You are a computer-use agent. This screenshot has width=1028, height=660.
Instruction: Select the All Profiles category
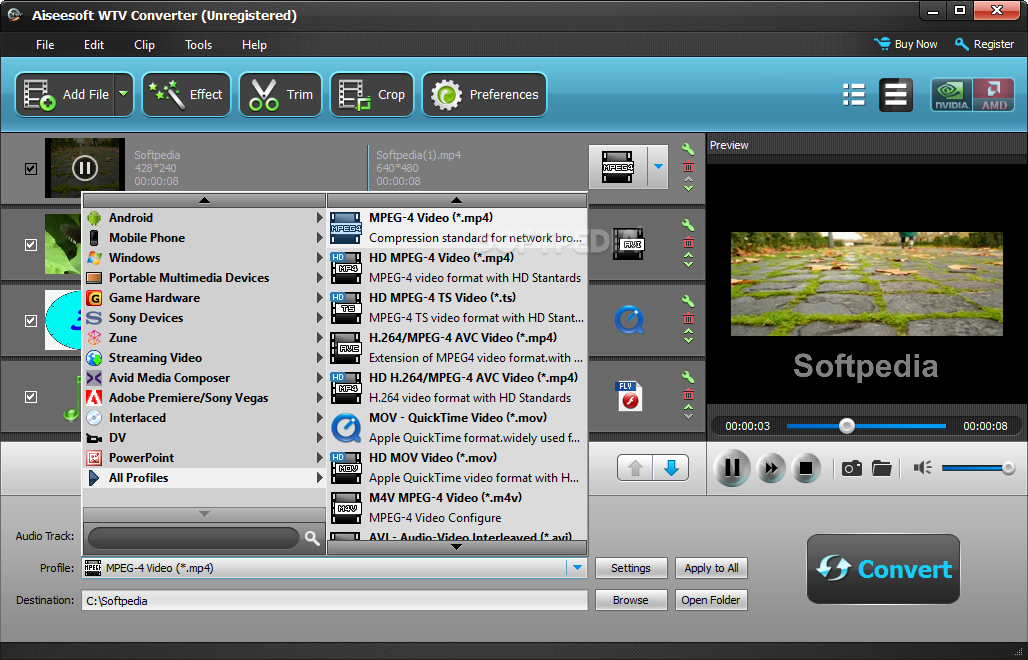click(205, 478)
